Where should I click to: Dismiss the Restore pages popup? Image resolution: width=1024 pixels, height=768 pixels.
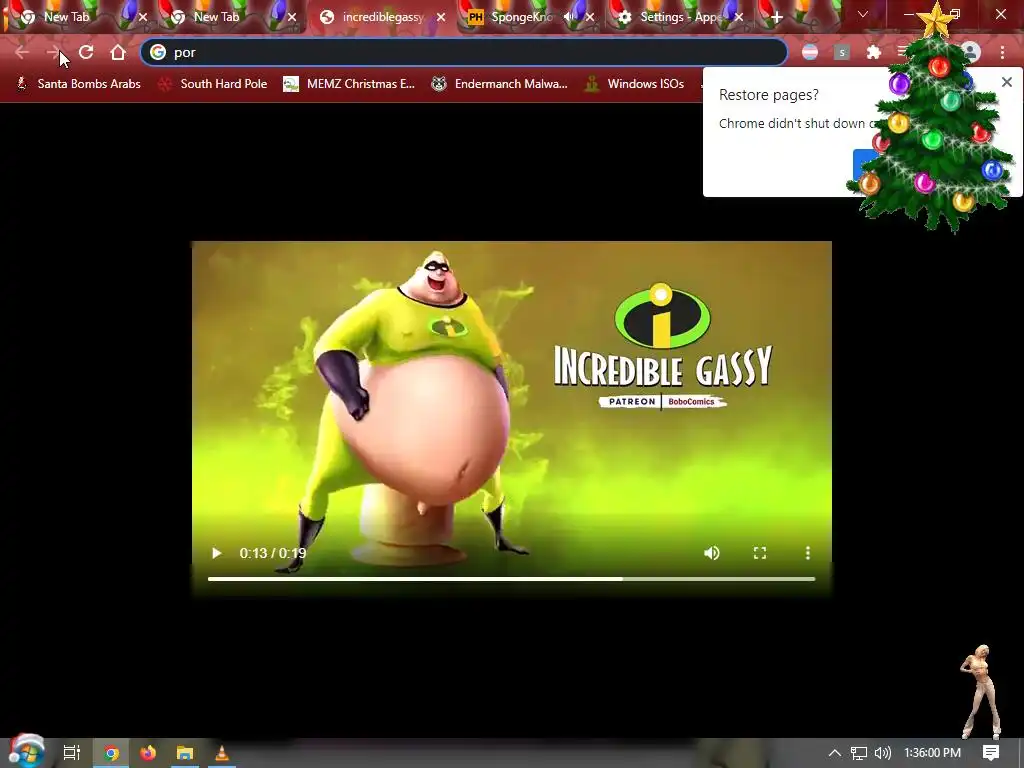click(x=1007, y=82)
